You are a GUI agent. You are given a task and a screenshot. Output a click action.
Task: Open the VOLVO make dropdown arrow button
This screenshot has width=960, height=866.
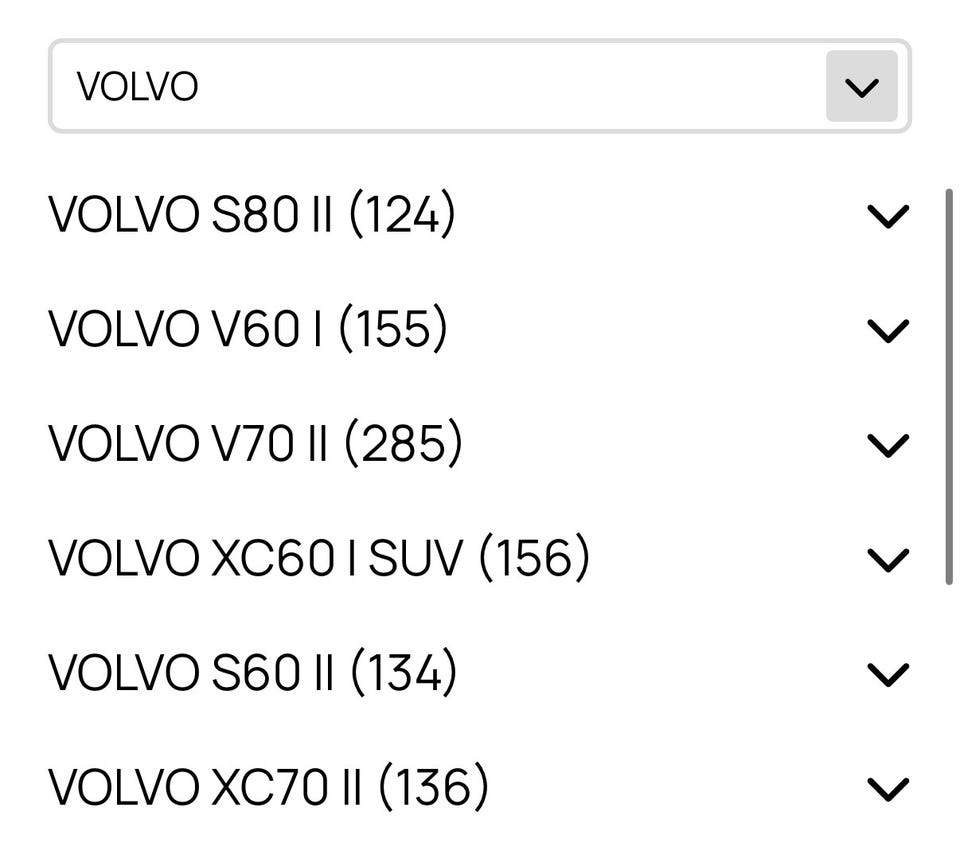tap(861, 87)
